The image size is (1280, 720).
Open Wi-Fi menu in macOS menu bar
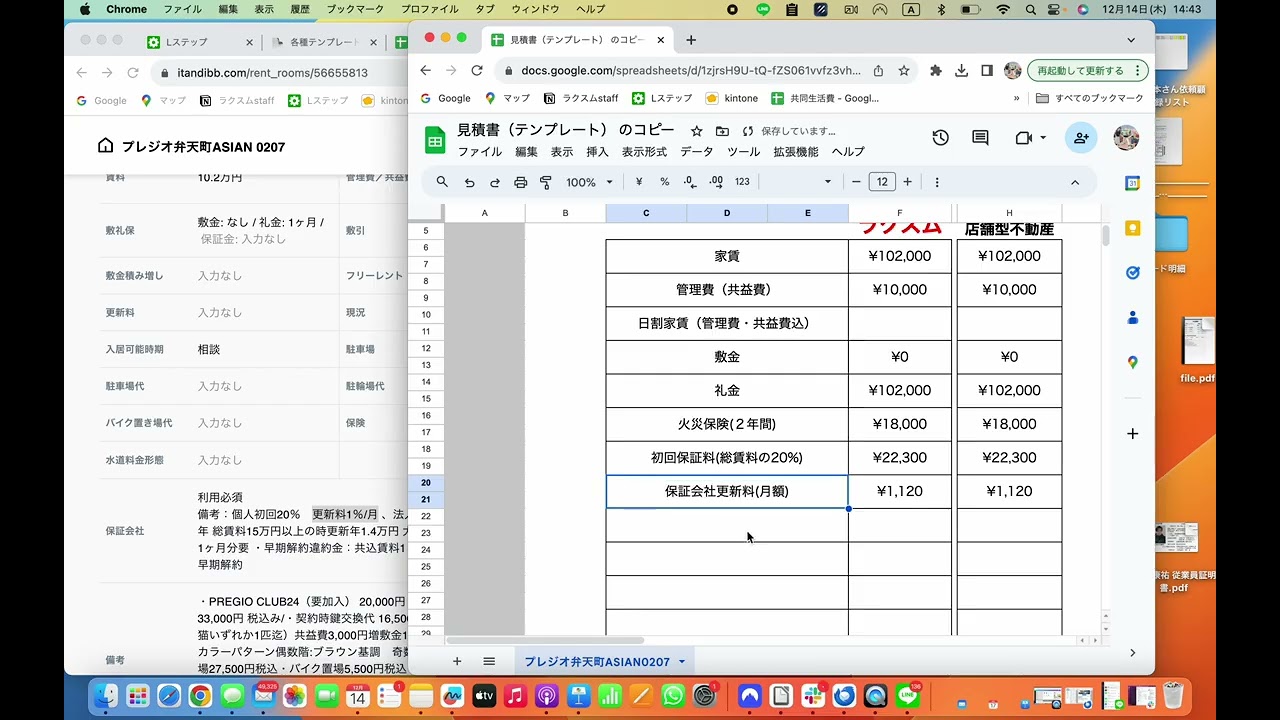coord(1003,9)
